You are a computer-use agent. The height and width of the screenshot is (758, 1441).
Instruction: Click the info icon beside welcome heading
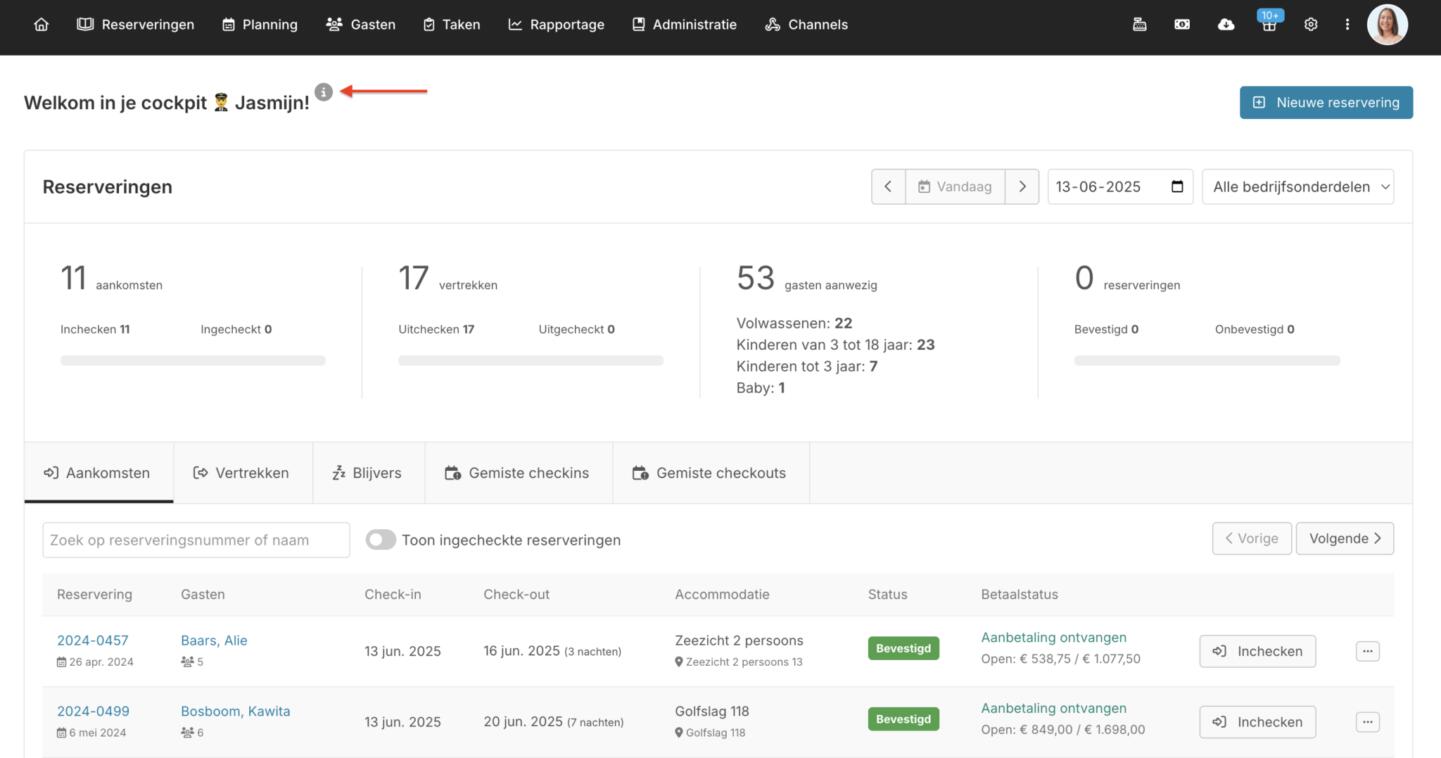point(323,92)
